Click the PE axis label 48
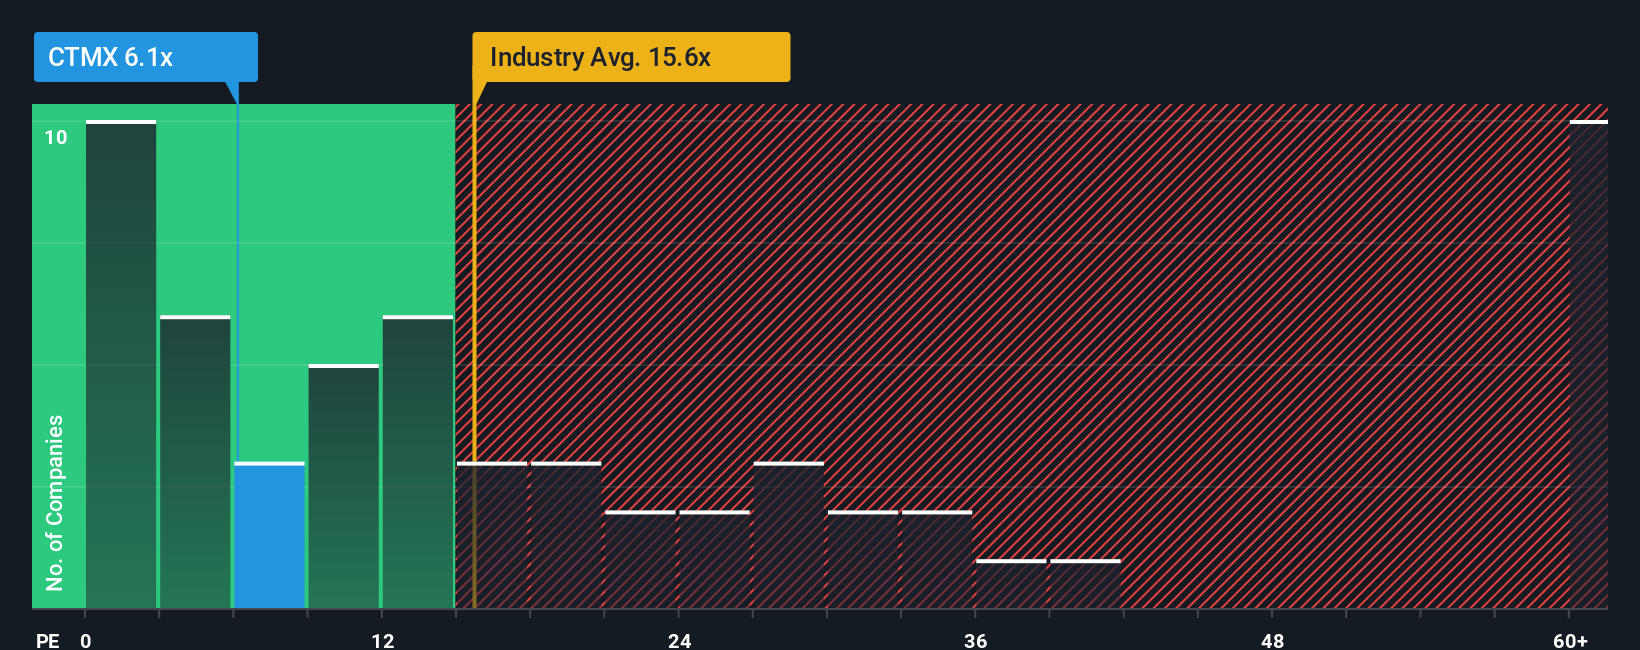The height and width of the screenshot is (650, 1640). point(1272,640)
